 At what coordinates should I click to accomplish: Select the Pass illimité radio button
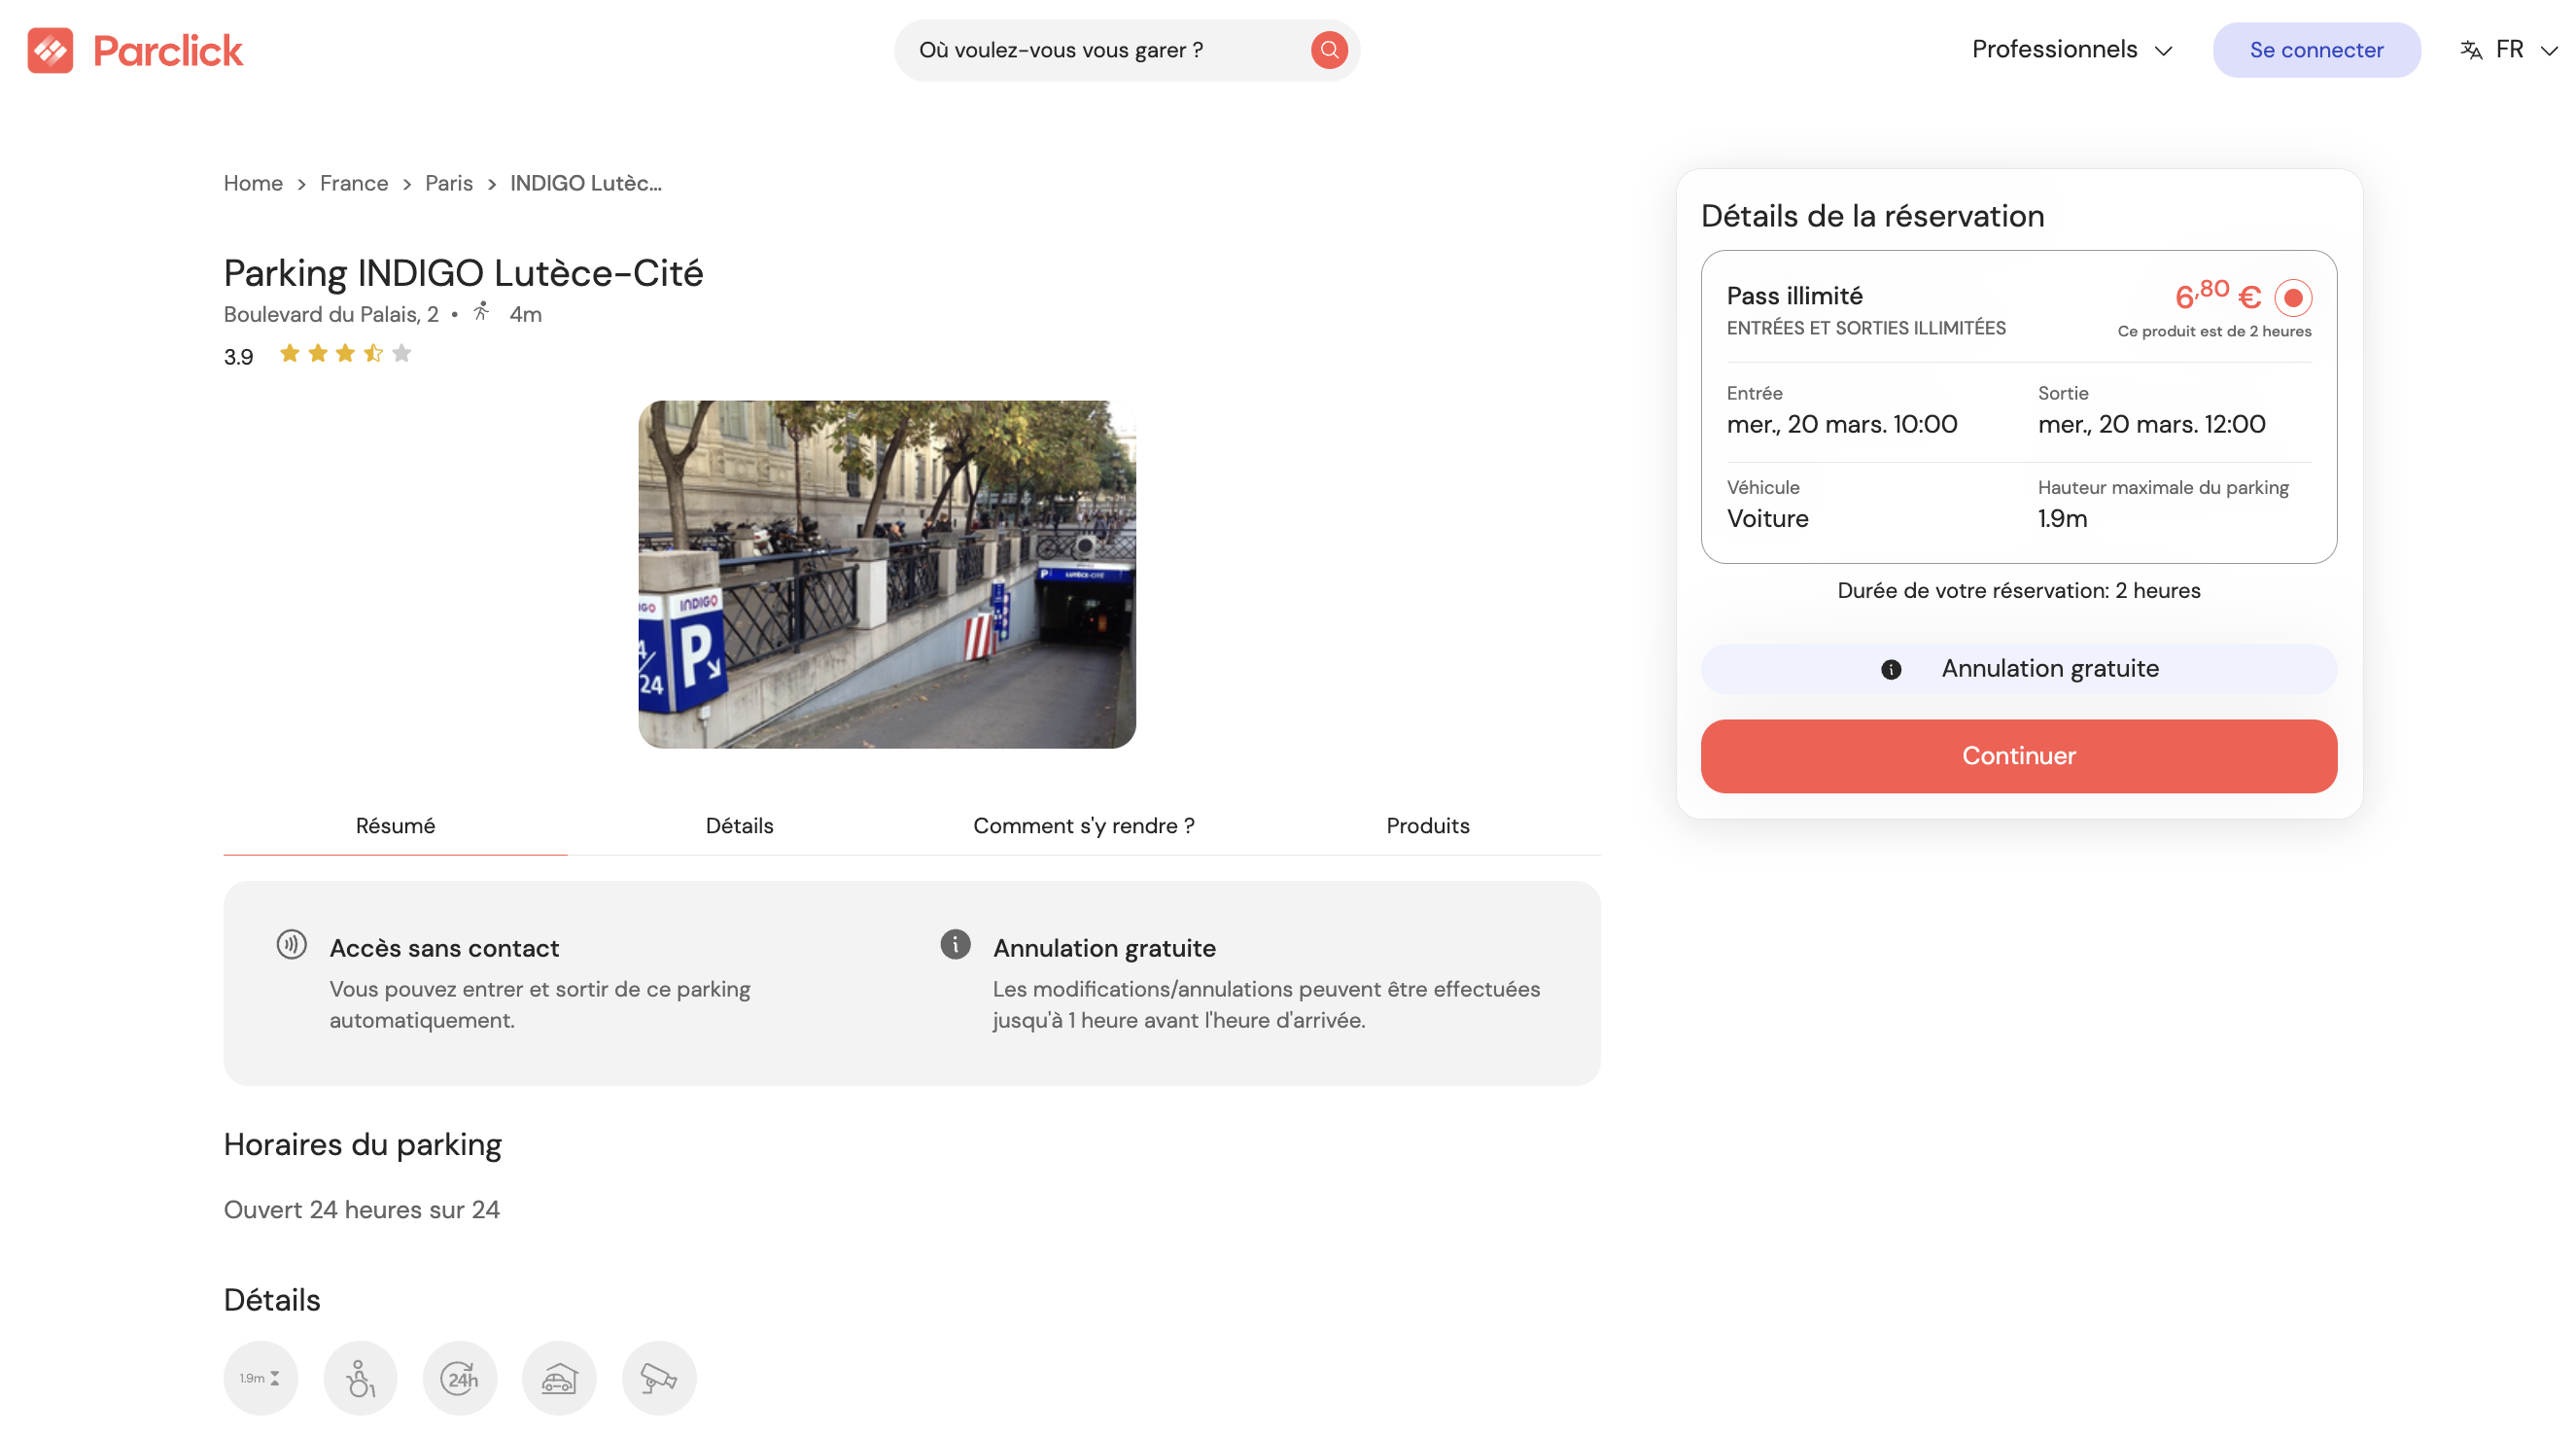click(x=2295, y=297)
